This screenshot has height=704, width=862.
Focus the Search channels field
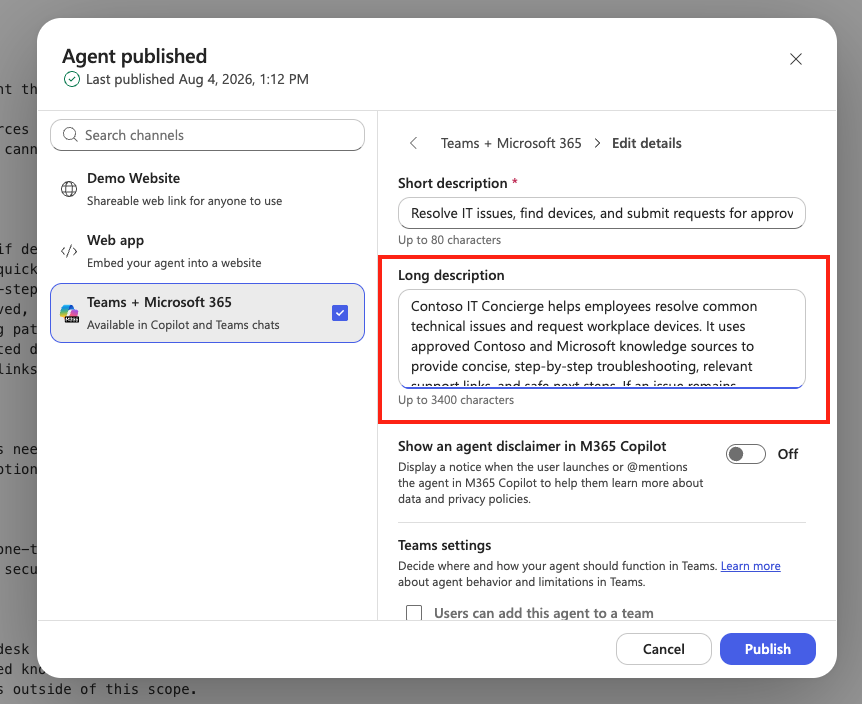[207, 135]
